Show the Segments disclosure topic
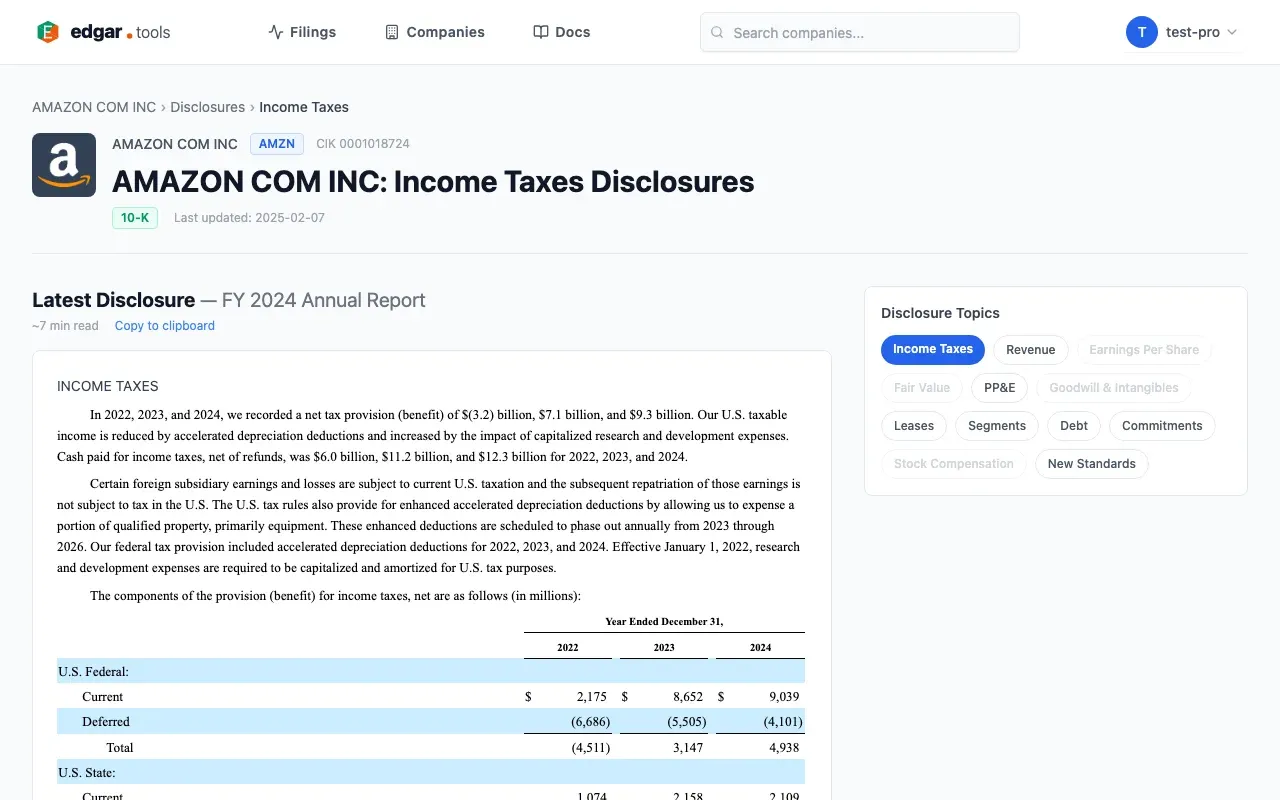 click(996, 426)
